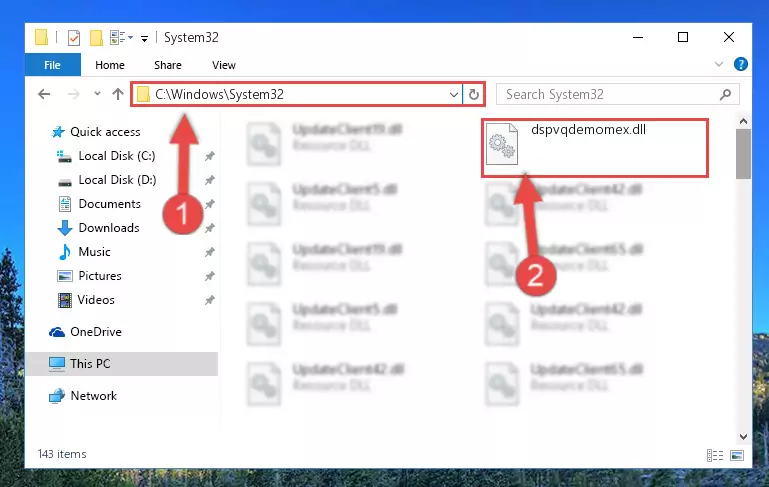The width and height of the screenshot is (769, 487).
Task: Open Documents in the sidebar
Action: click(100, 204)
